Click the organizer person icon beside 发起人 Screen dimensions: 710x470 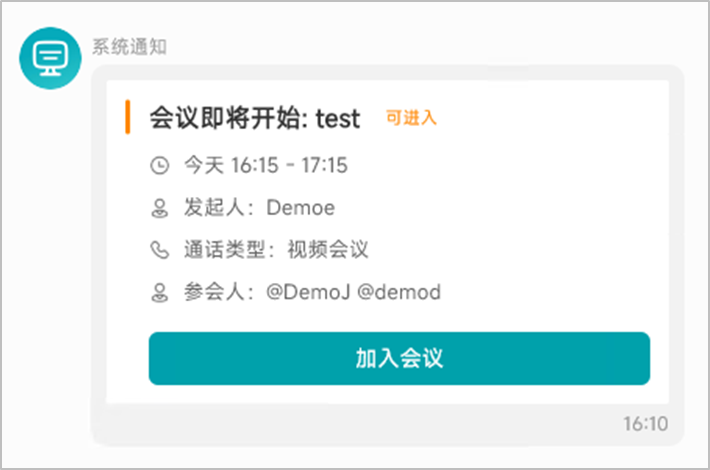159,208
